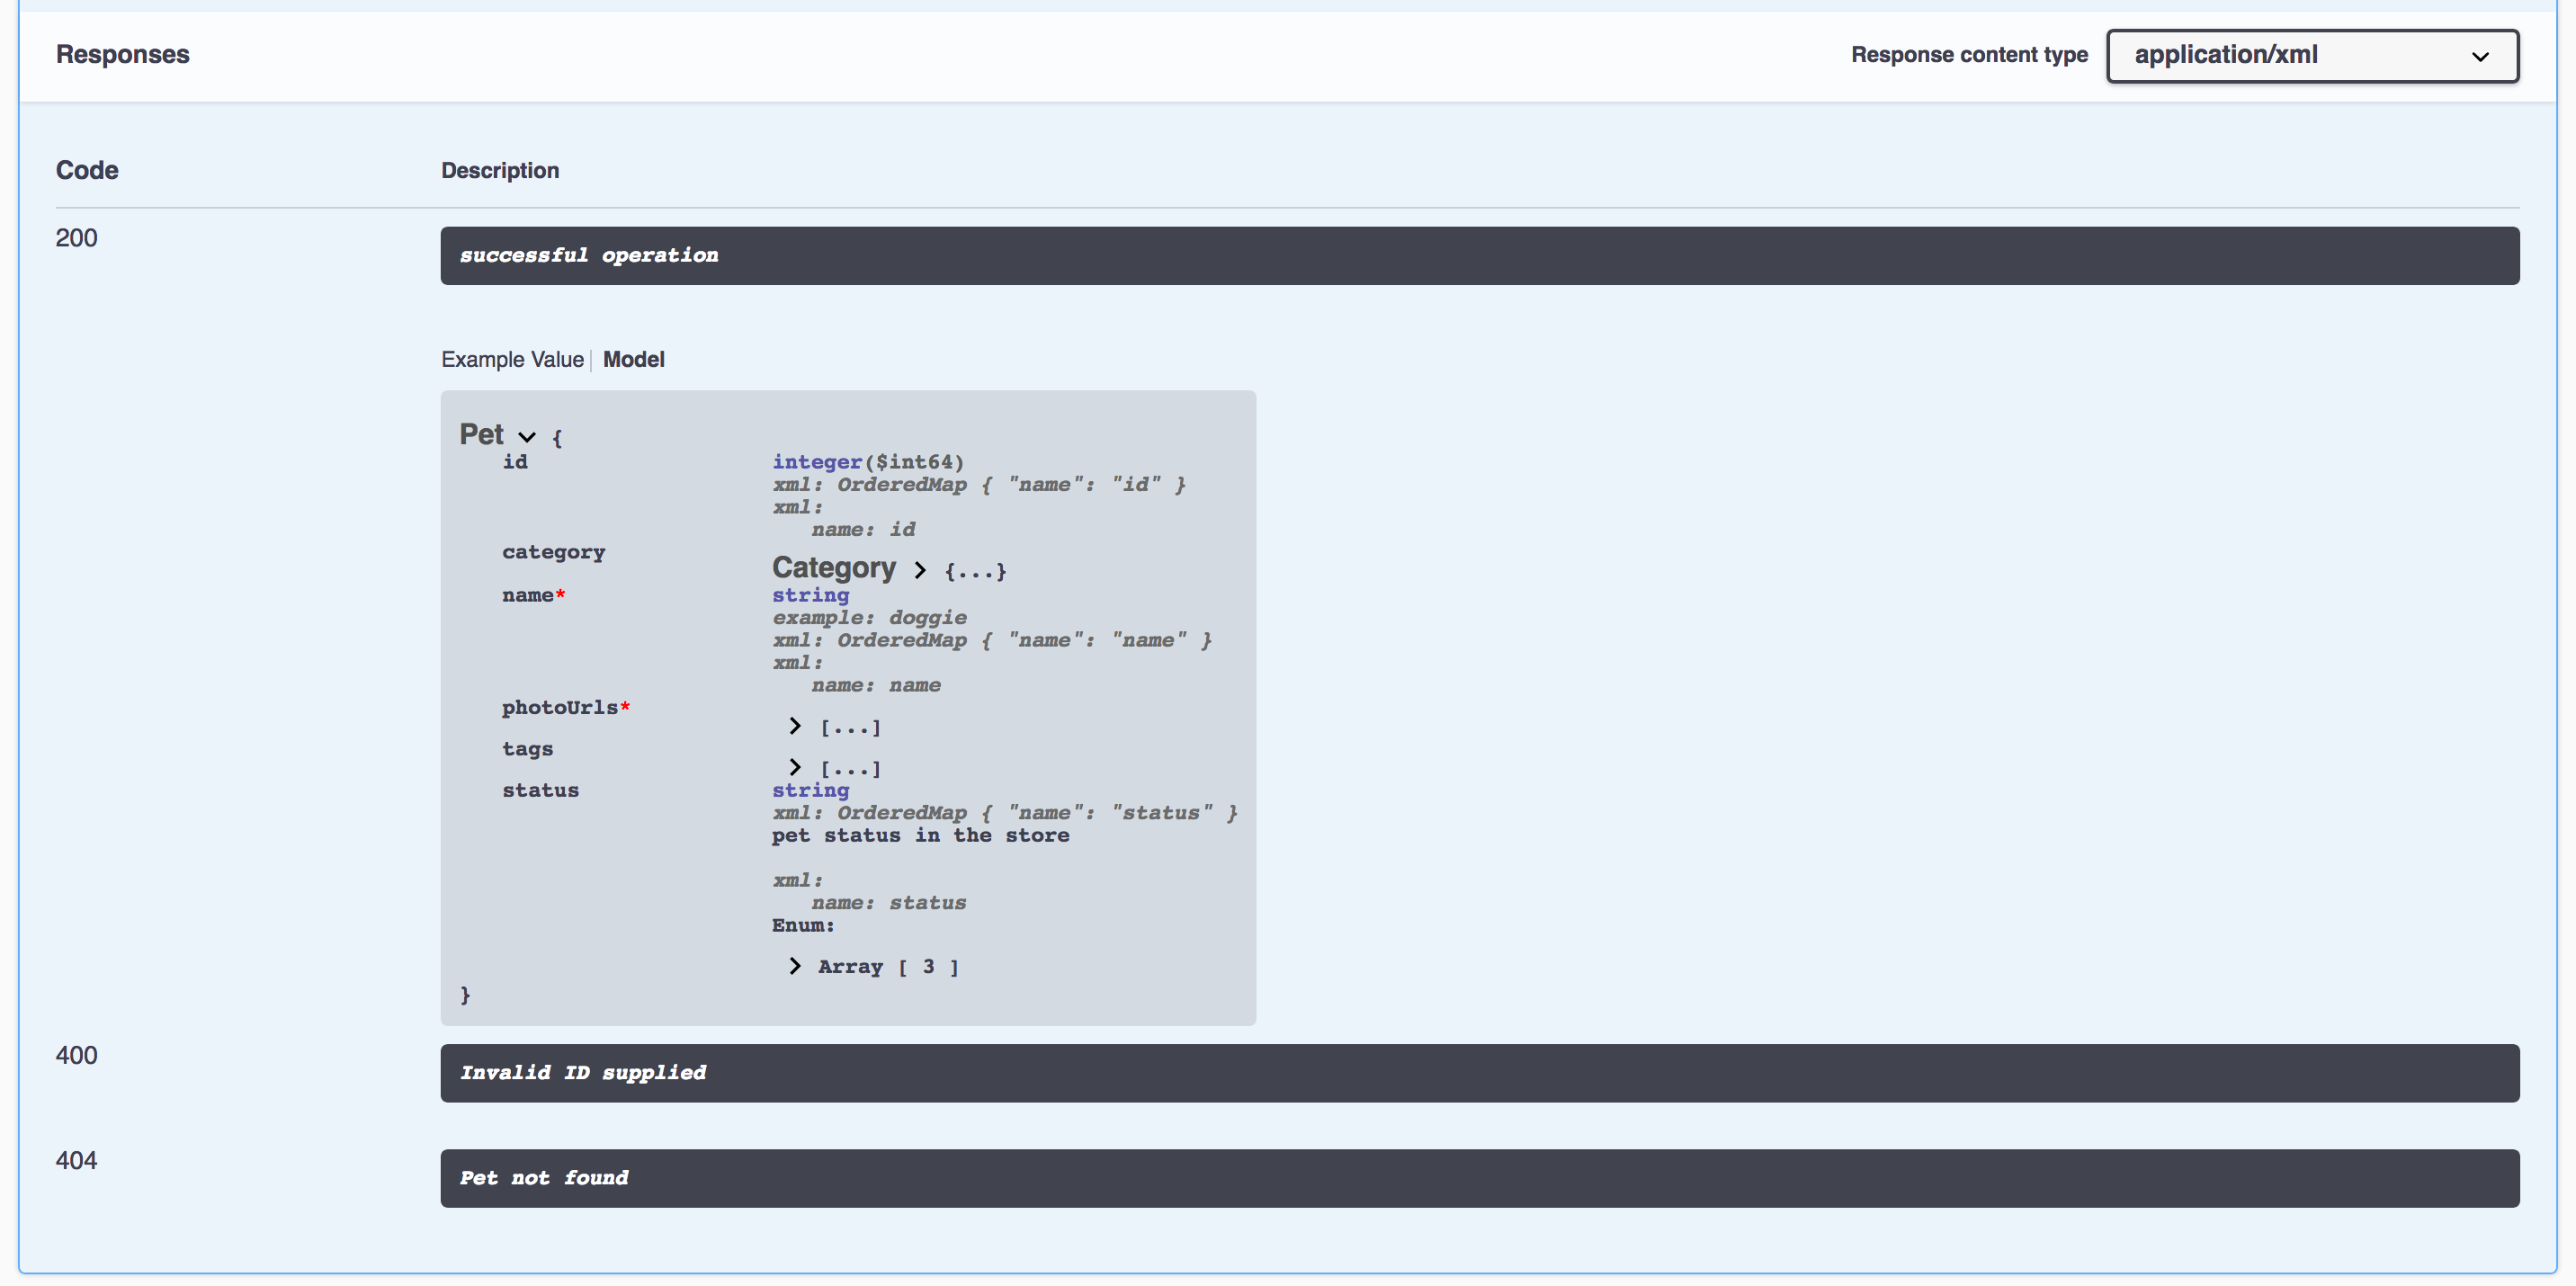Click the Responses section header
2576x1286 pixels.
[x=122, y=54]
